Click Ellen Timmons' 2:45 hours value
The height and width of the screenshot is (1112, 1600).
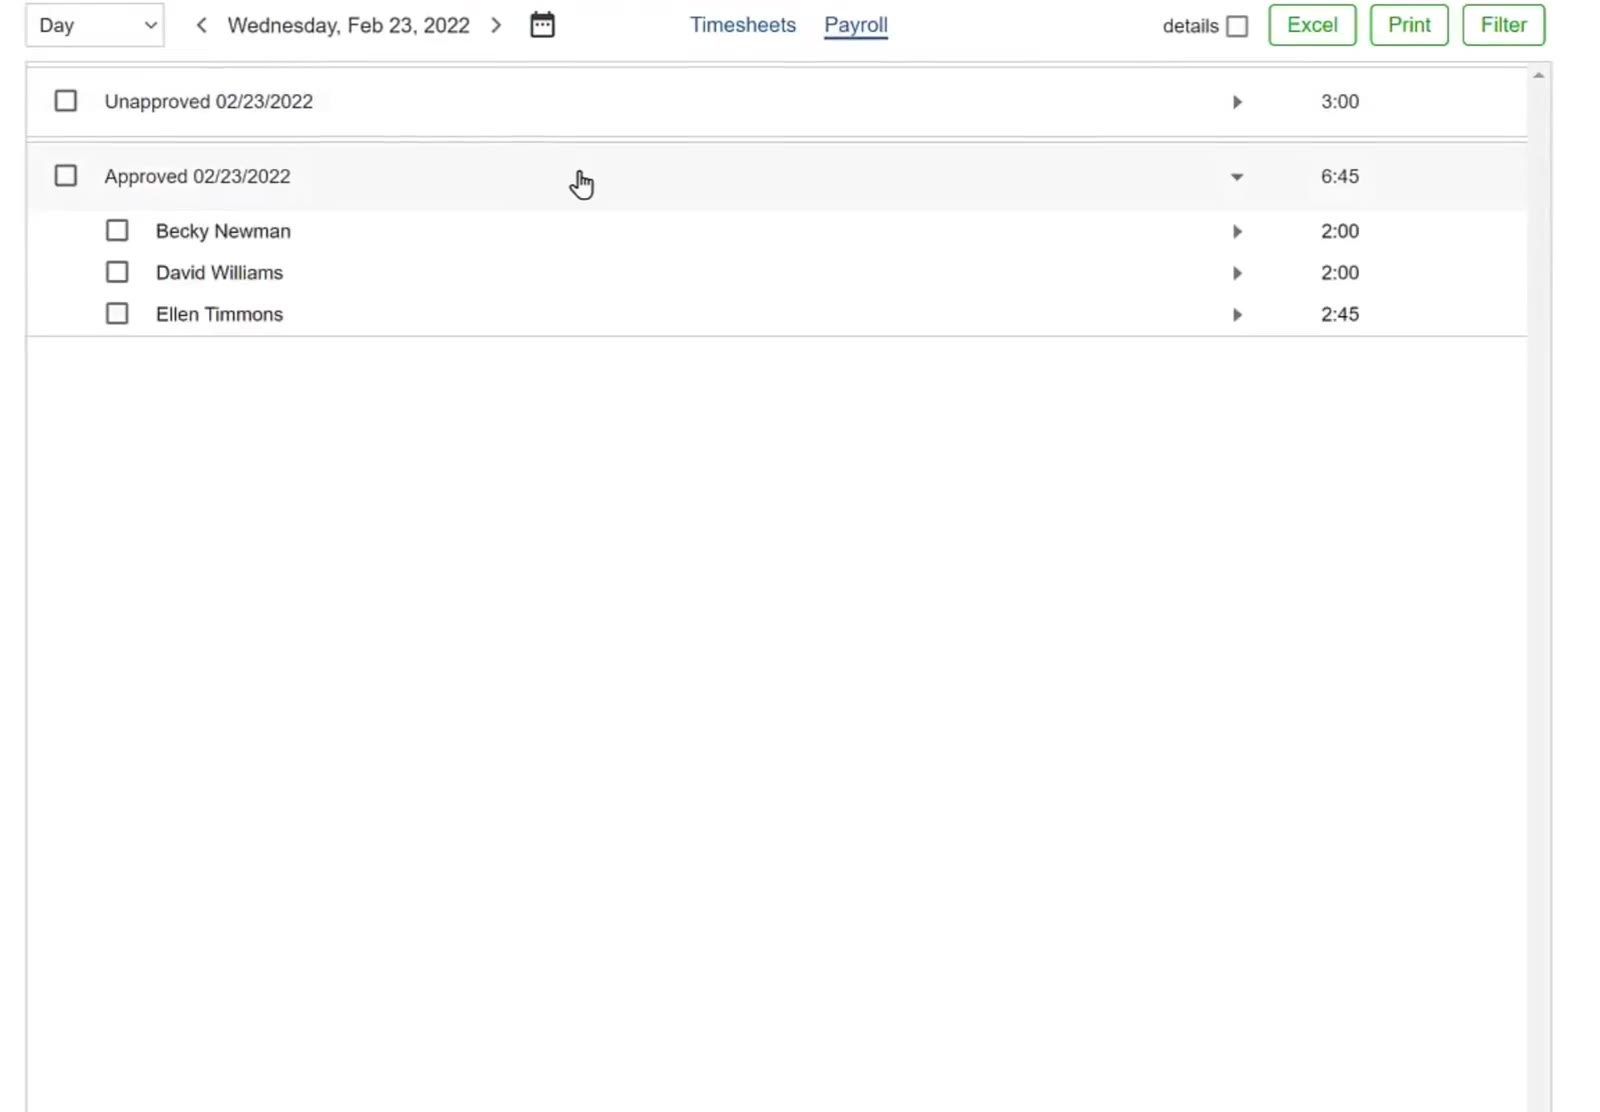[x=1340, y=314]
